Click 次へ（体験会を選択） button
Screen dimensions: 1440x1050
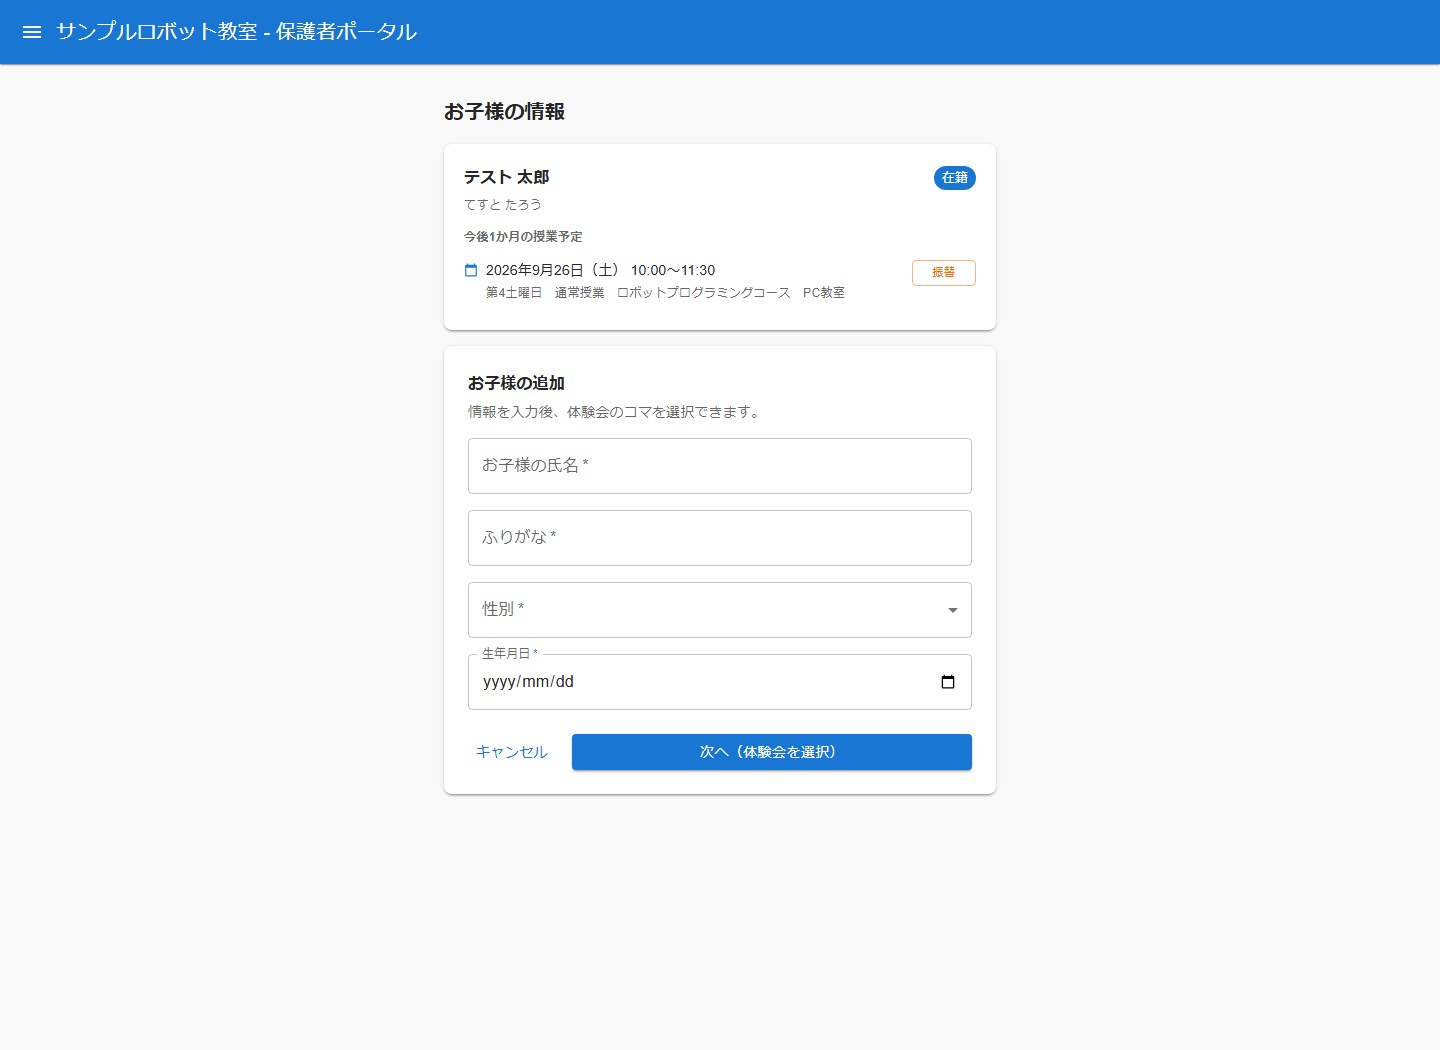click(772, 752)
